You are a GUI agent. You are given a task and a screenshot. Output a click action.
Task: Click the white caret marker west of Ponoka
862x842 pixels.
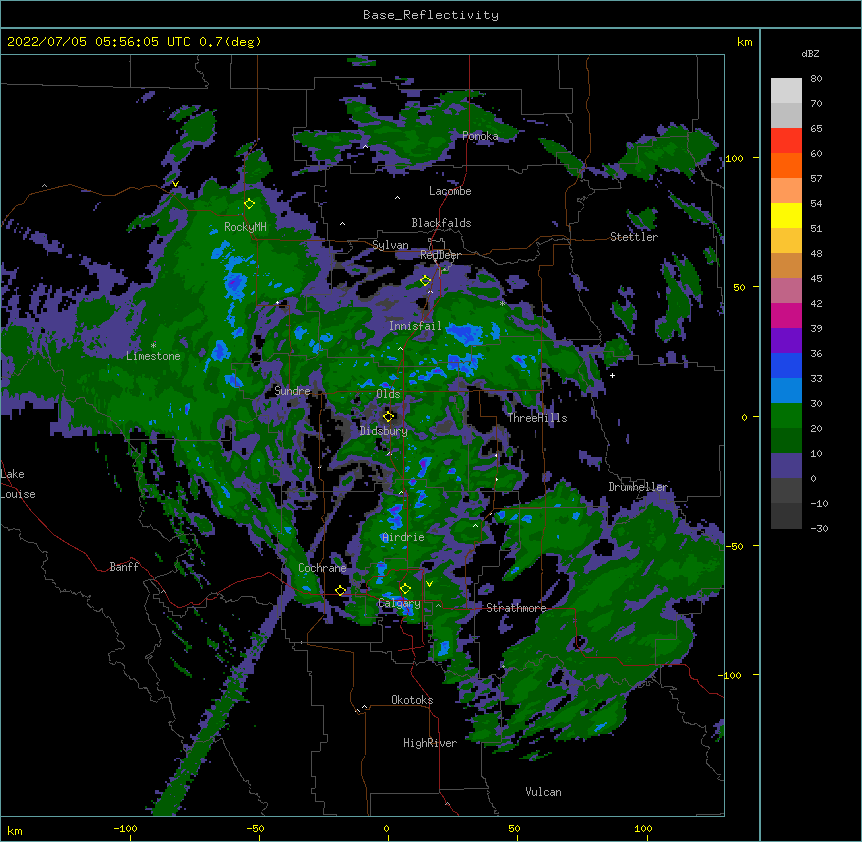point(365,146)
